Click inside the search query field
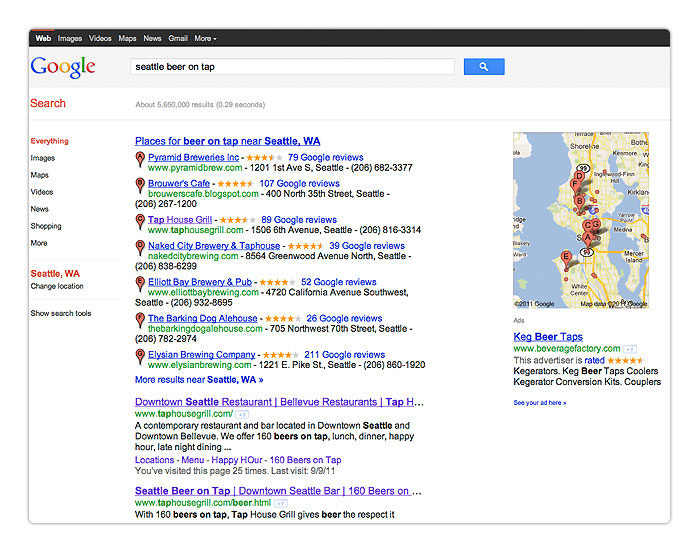The height and width of the screenshot is (554, 700). tap(292, 67)
